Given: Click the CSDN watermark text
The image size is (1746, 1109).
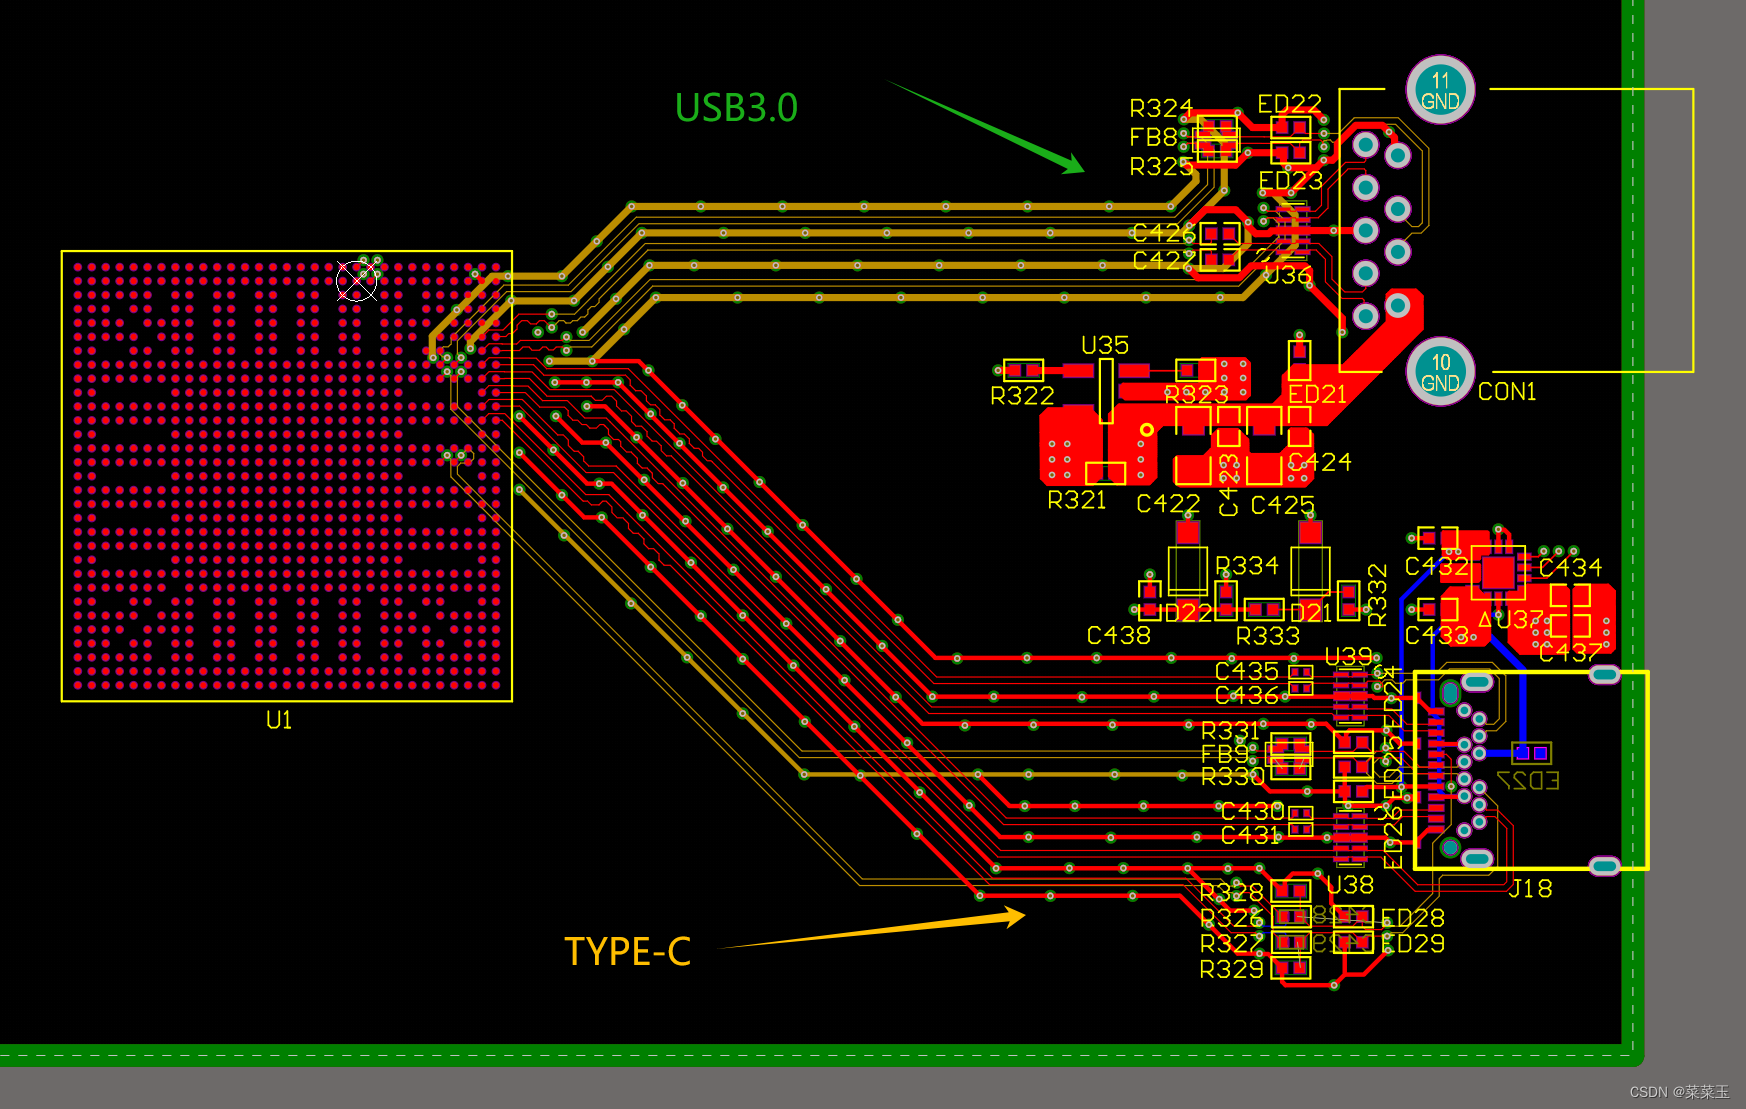Looking at the screenshot, I should coord(1682,1093).
